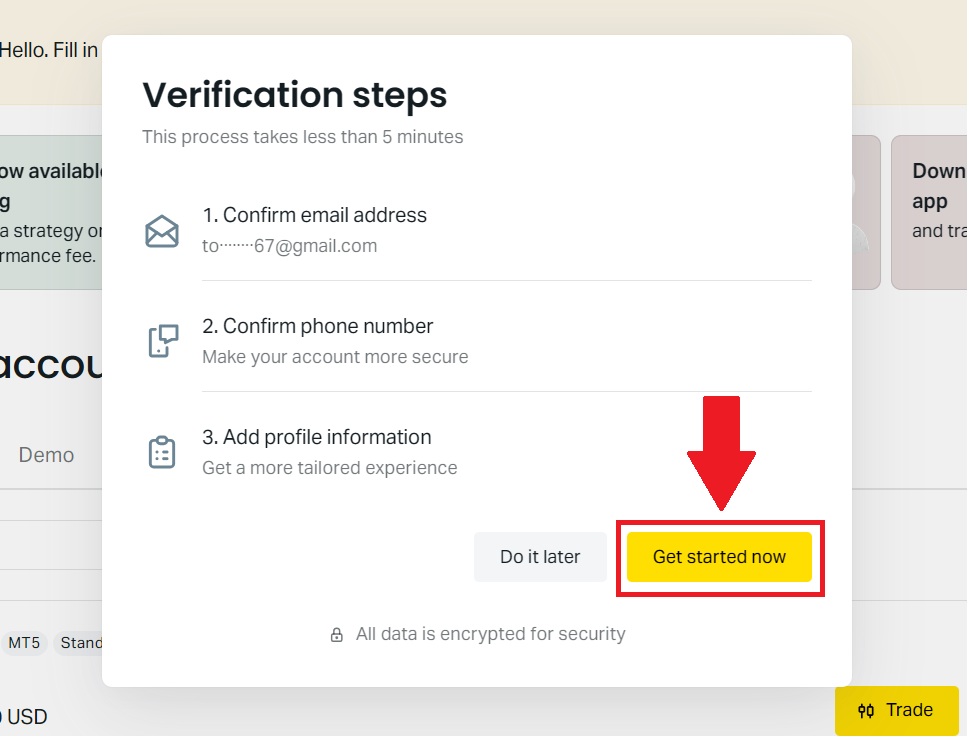
Task: Switch to the Demo tab
Action: click(x=45, y=454)
